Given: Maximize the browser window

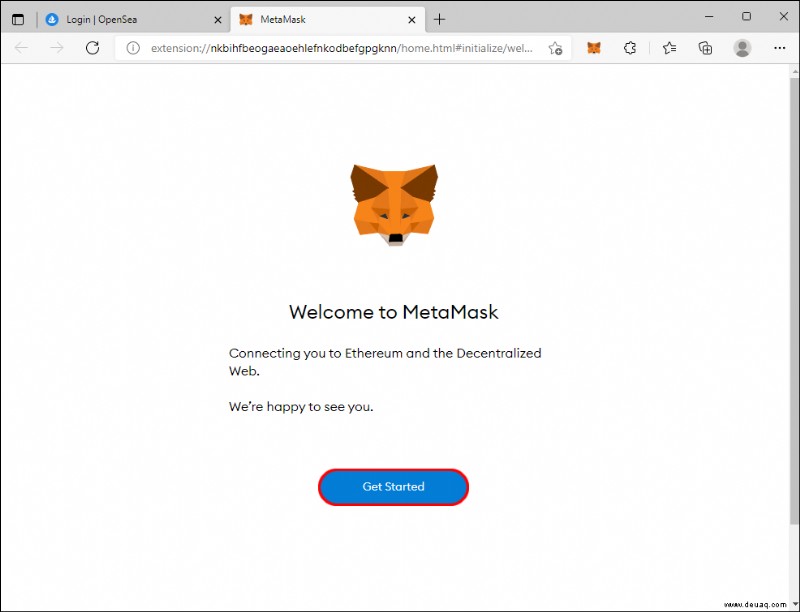Looking at the screenshot, I should coord(746,17).
